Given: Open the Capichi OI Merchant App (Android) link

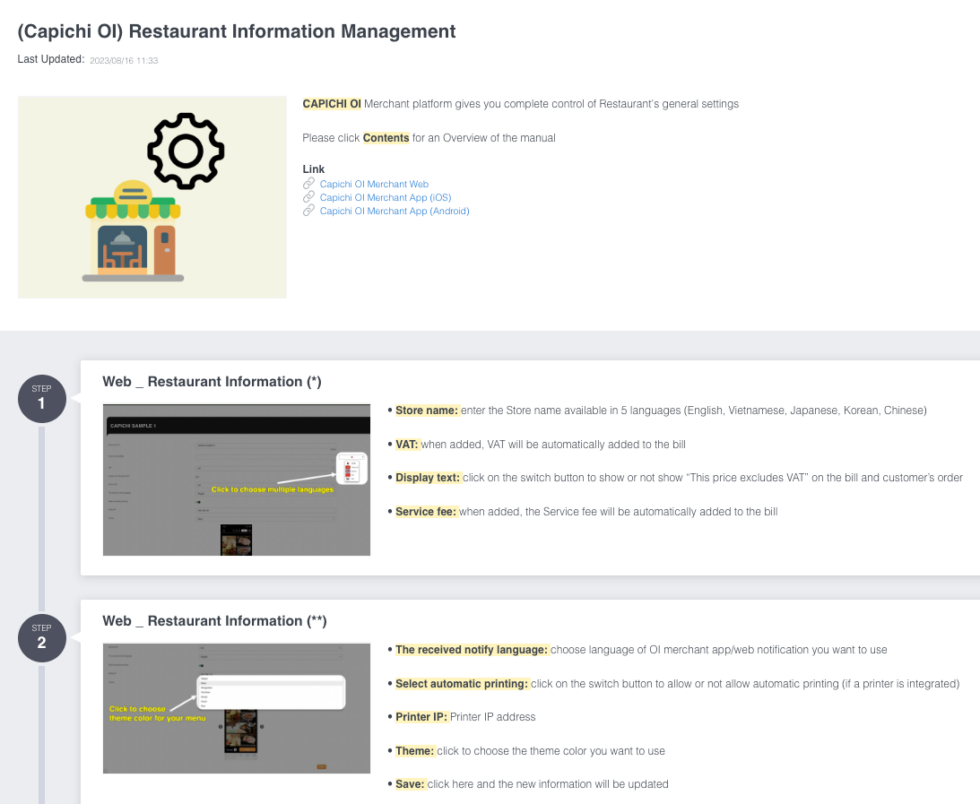Looking at the screenshot, I should point(394,211).
